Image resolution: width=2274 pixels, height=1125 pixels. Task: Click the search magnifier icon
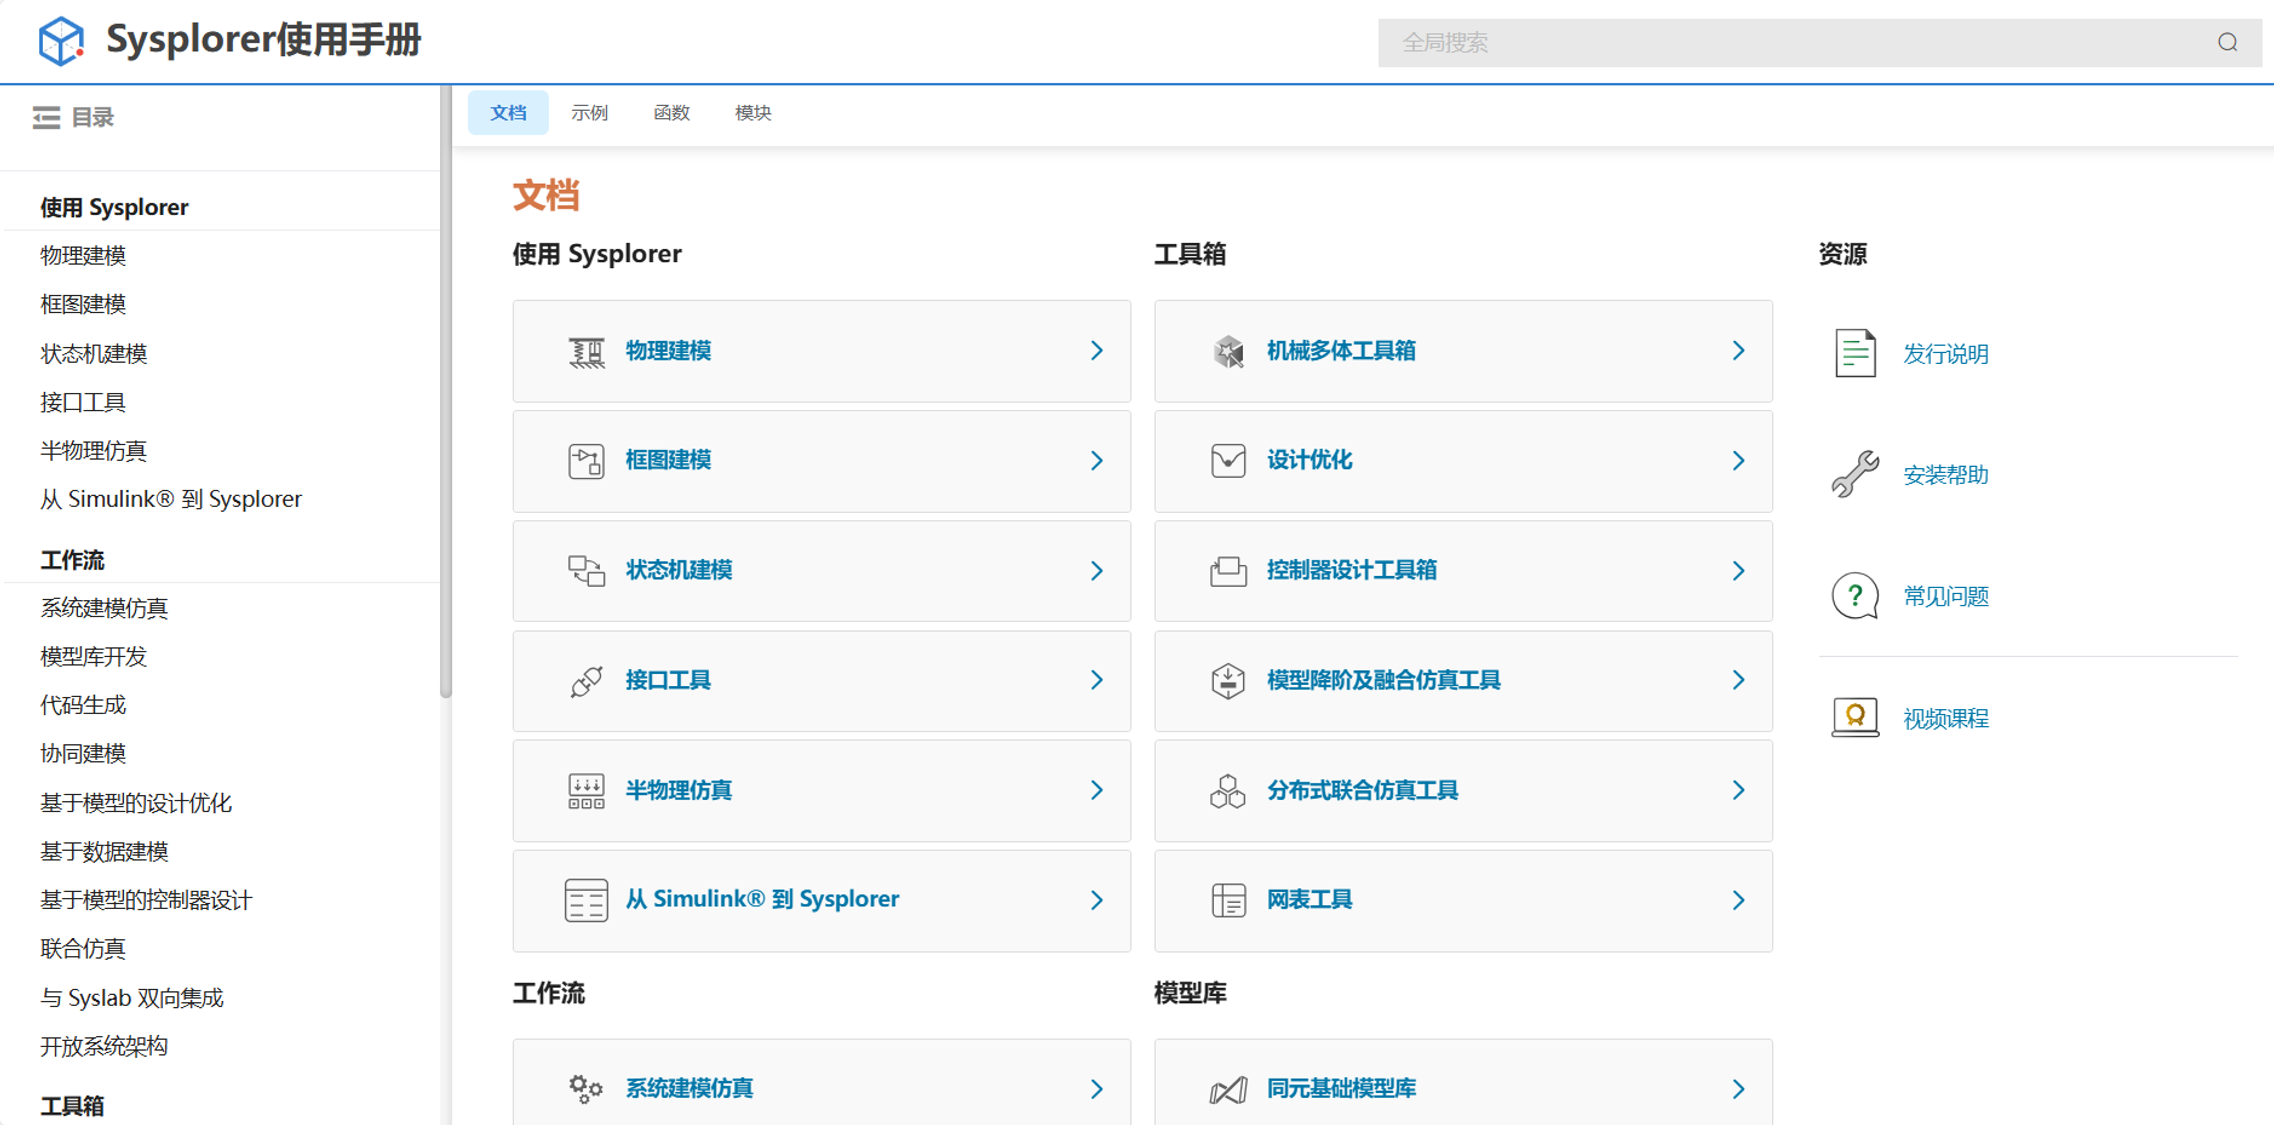tap(2227, 42)
